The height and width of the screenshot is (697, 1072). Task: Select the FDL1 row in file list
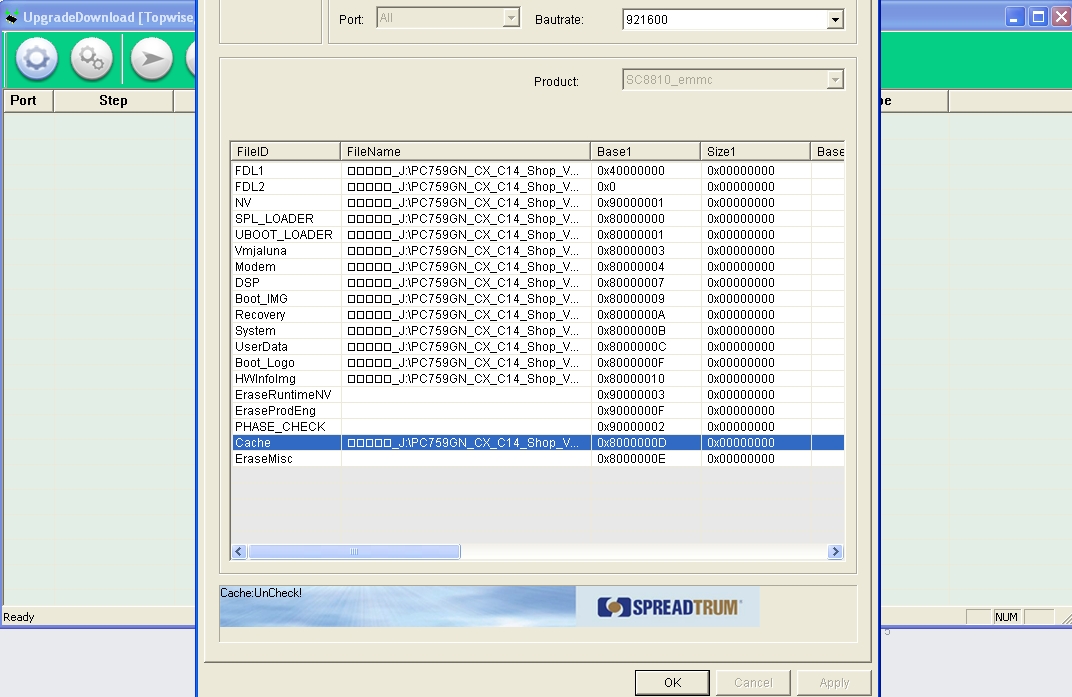[249, 171]
